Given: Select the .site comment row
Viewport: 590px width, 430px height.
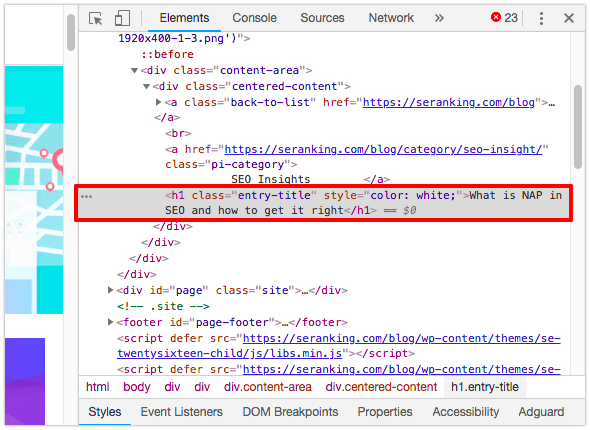Looking at the screenshot, I should click(163, 306).
